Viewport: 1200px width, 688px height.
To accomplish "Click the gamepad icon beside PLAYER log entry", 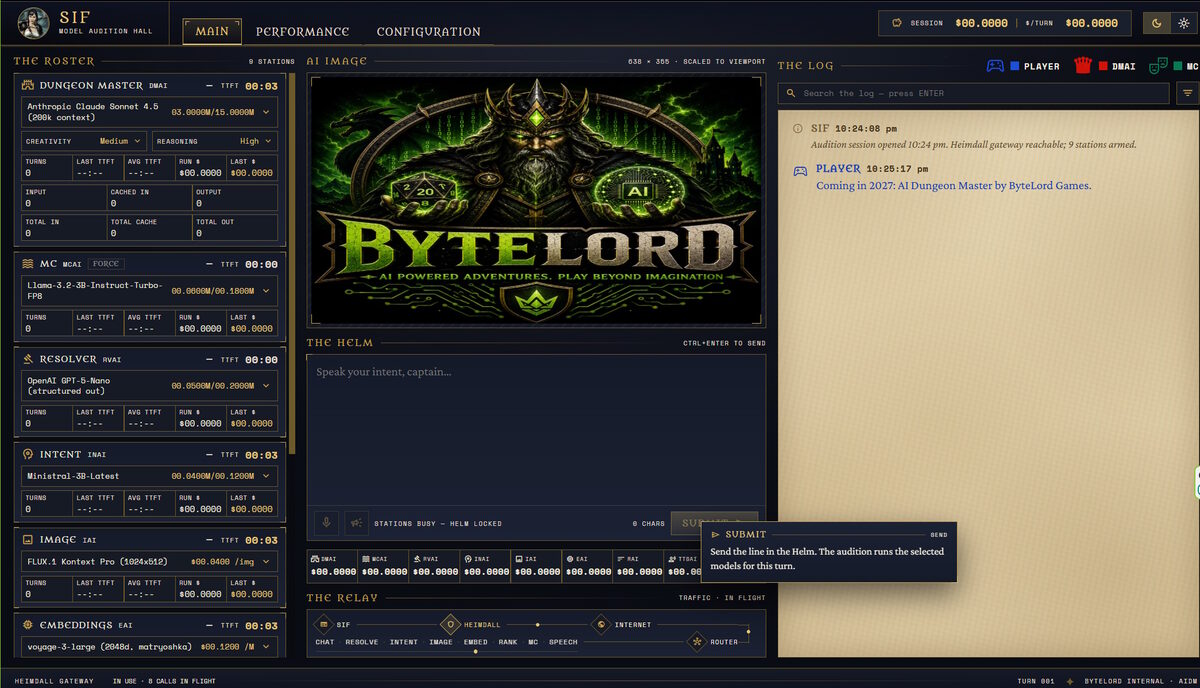I will tap(800, 170).
